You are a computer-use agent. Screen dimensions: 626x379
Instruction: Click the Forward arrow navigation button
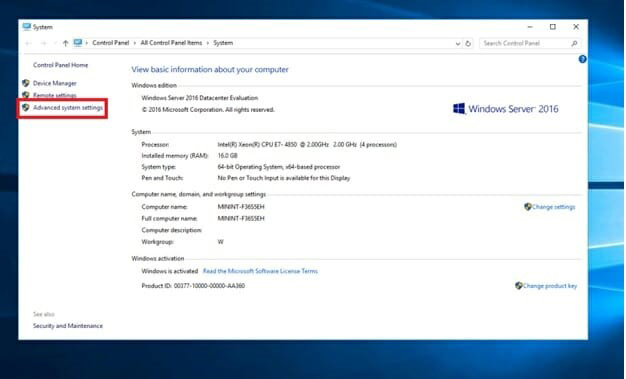(x=44, y=43)
